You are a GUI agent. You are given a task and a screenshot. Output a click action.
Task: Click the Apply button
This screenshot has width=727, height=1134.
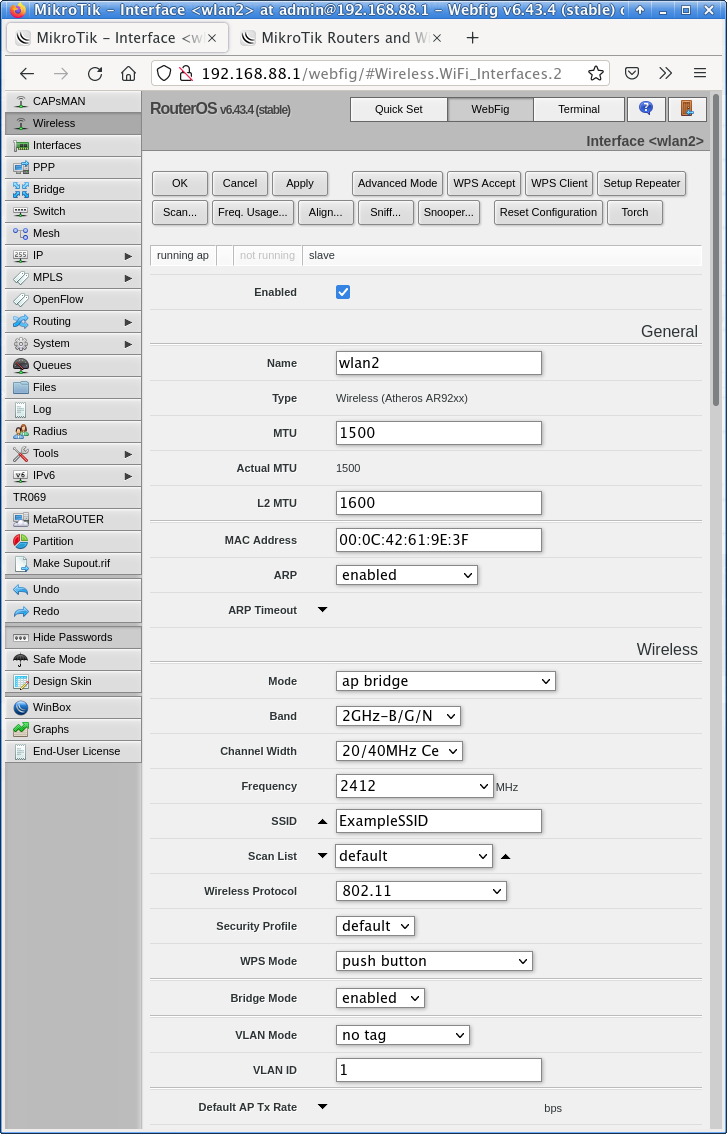tap(300, 183)
